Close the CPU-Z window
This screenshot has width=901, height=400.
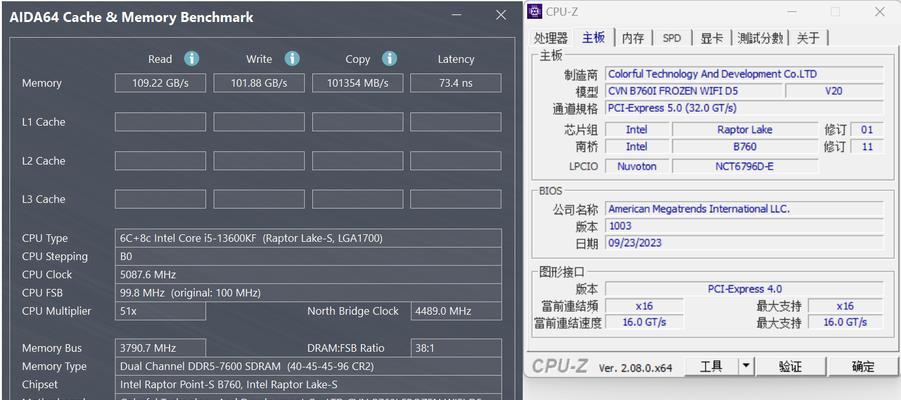(880, 11)
